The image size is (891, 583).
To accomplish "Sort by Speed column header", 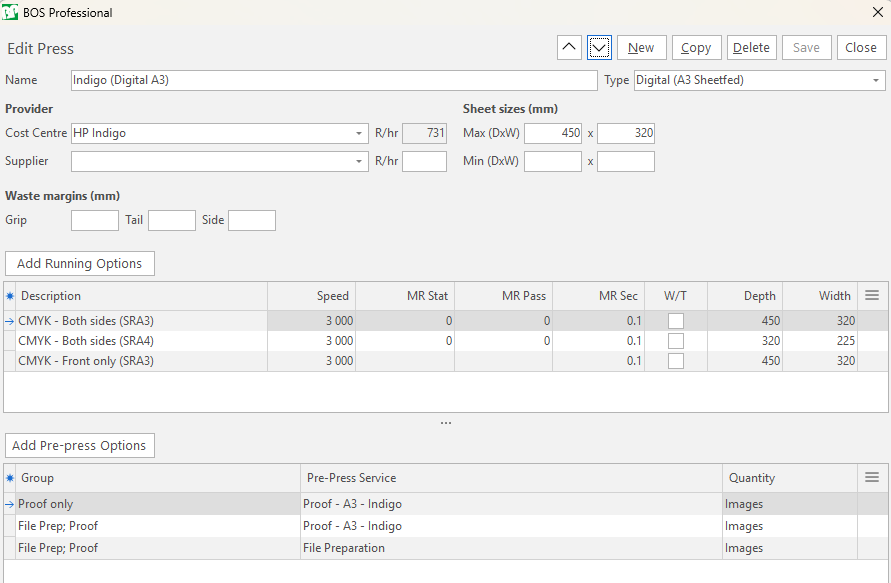I will 311,296.
